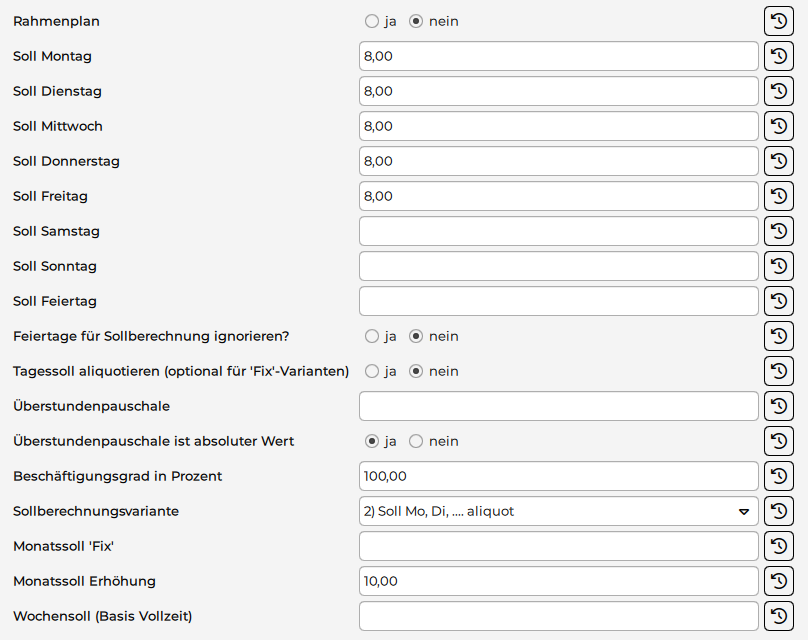View history for Wochensoll (Basis Vollzeit)

[x=779, y=616]
